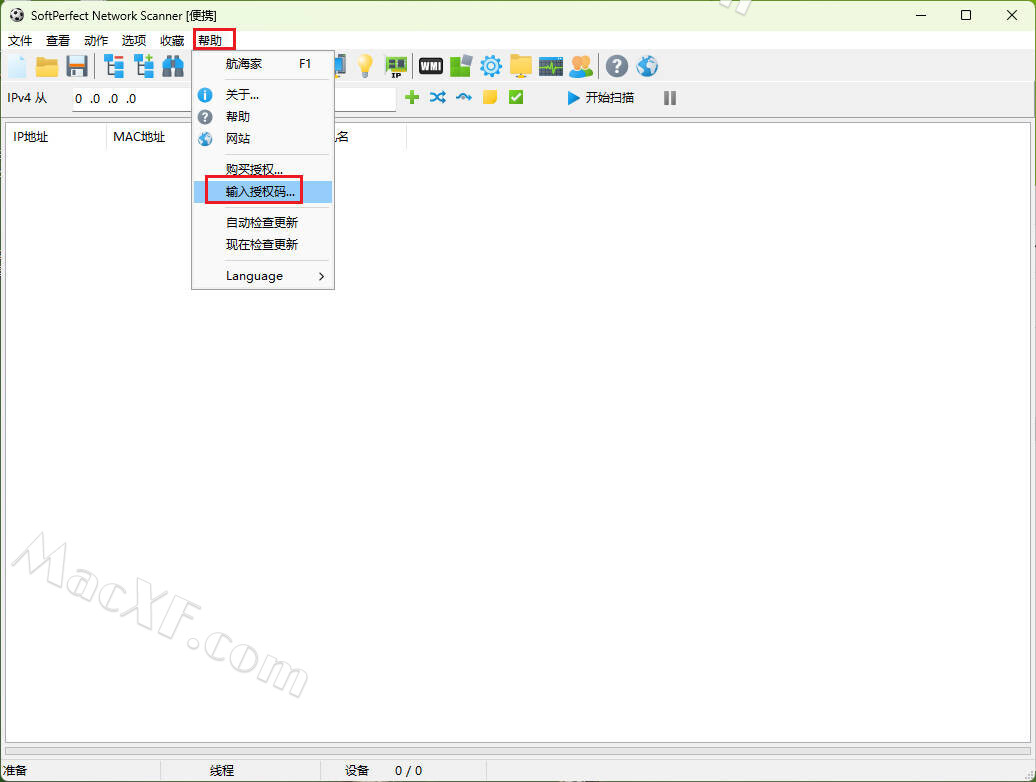
Task: Choose 现在检查更新 from the help menu
Action: coord(263,244)
